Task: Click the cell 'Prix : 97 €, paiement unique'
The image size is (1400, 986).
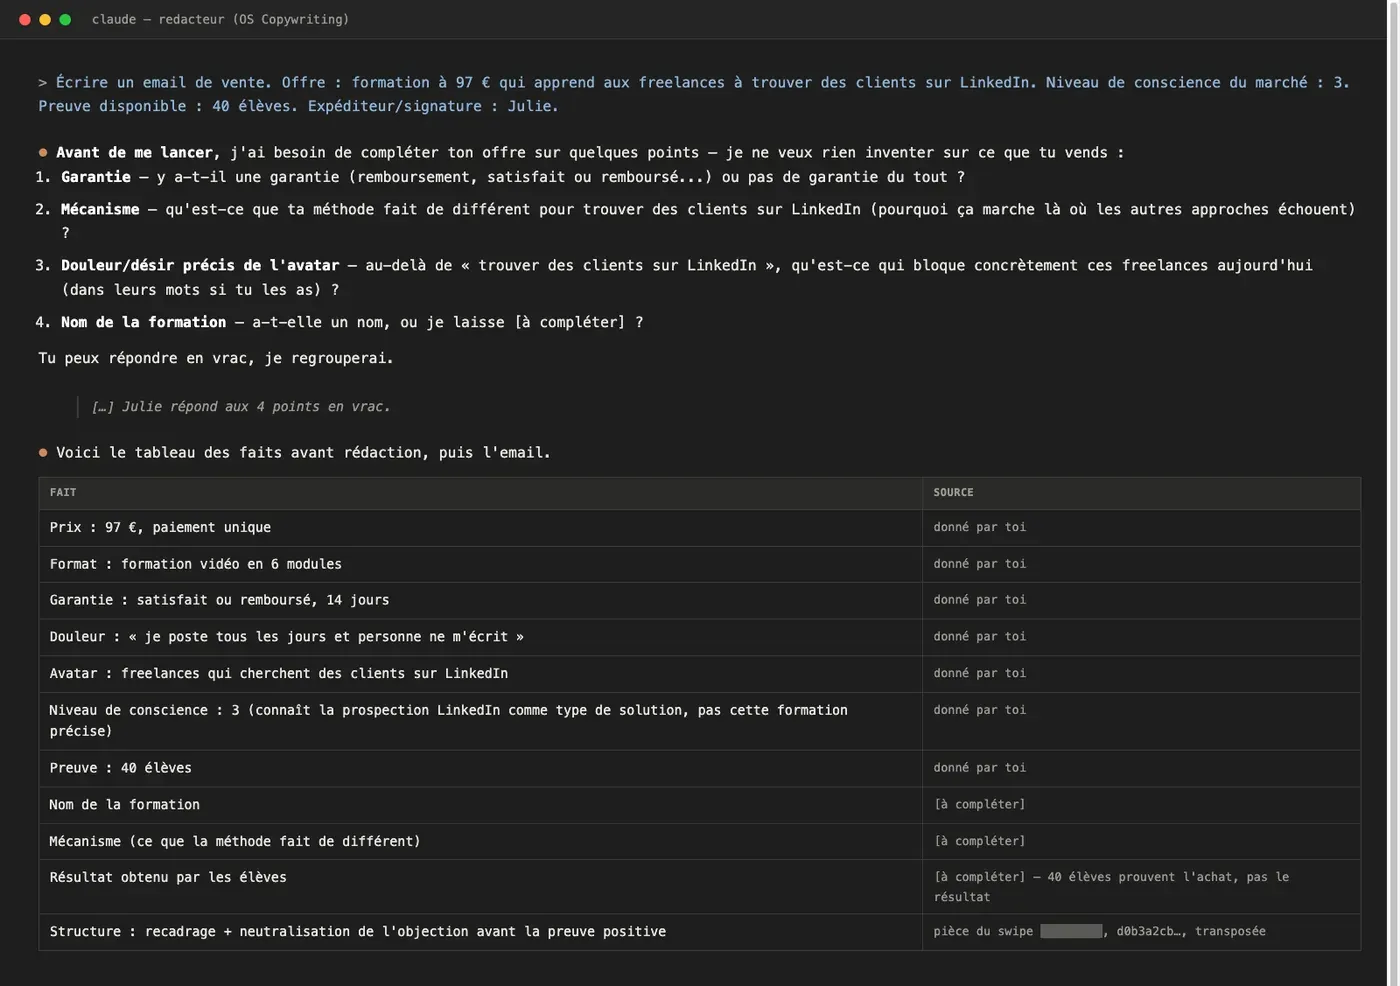Action: click(480, 528)
